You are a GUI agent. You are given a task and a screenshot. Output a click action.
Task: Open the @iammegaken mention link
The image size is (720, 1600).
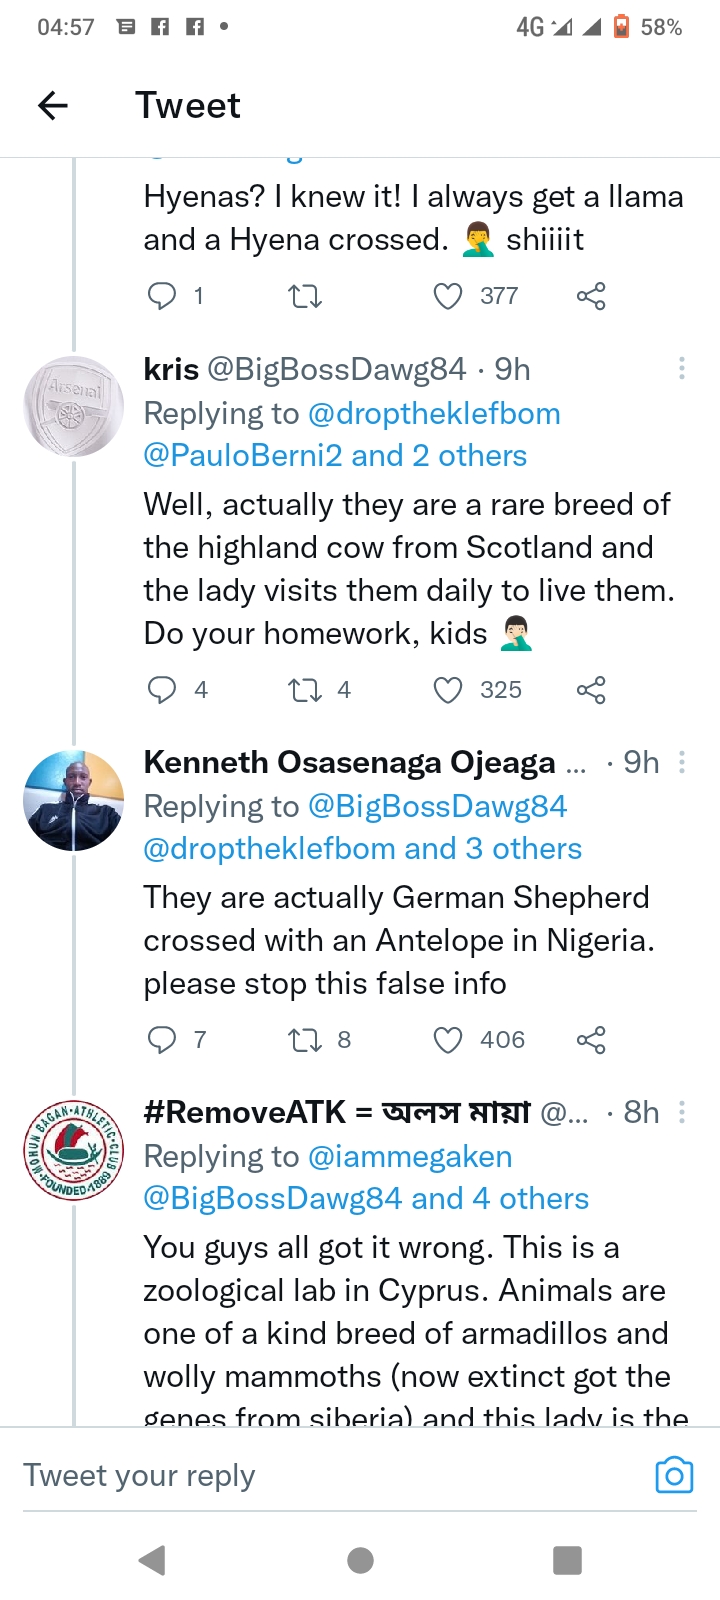click(x=410, y=1156)
